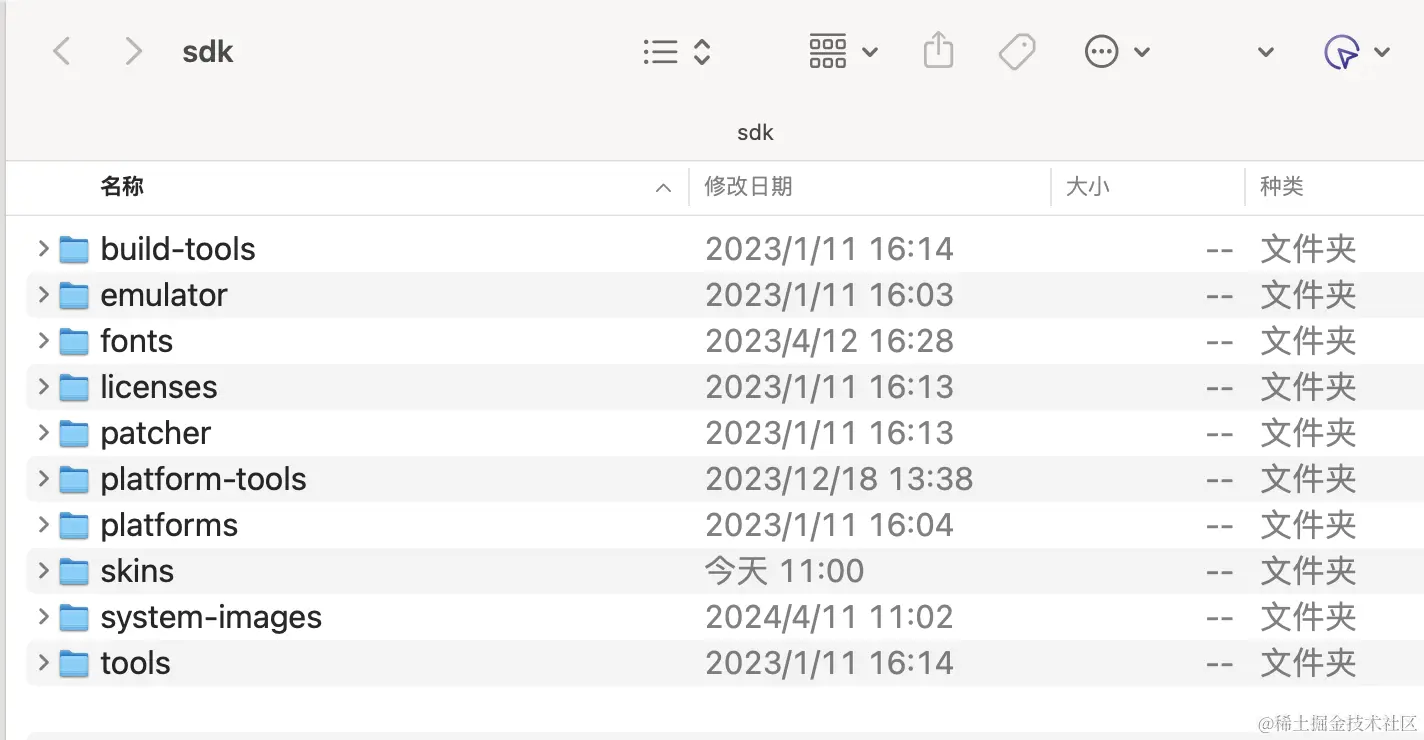Click the list view mode icon
1424x740 pixels.
(x=661, y=52)
